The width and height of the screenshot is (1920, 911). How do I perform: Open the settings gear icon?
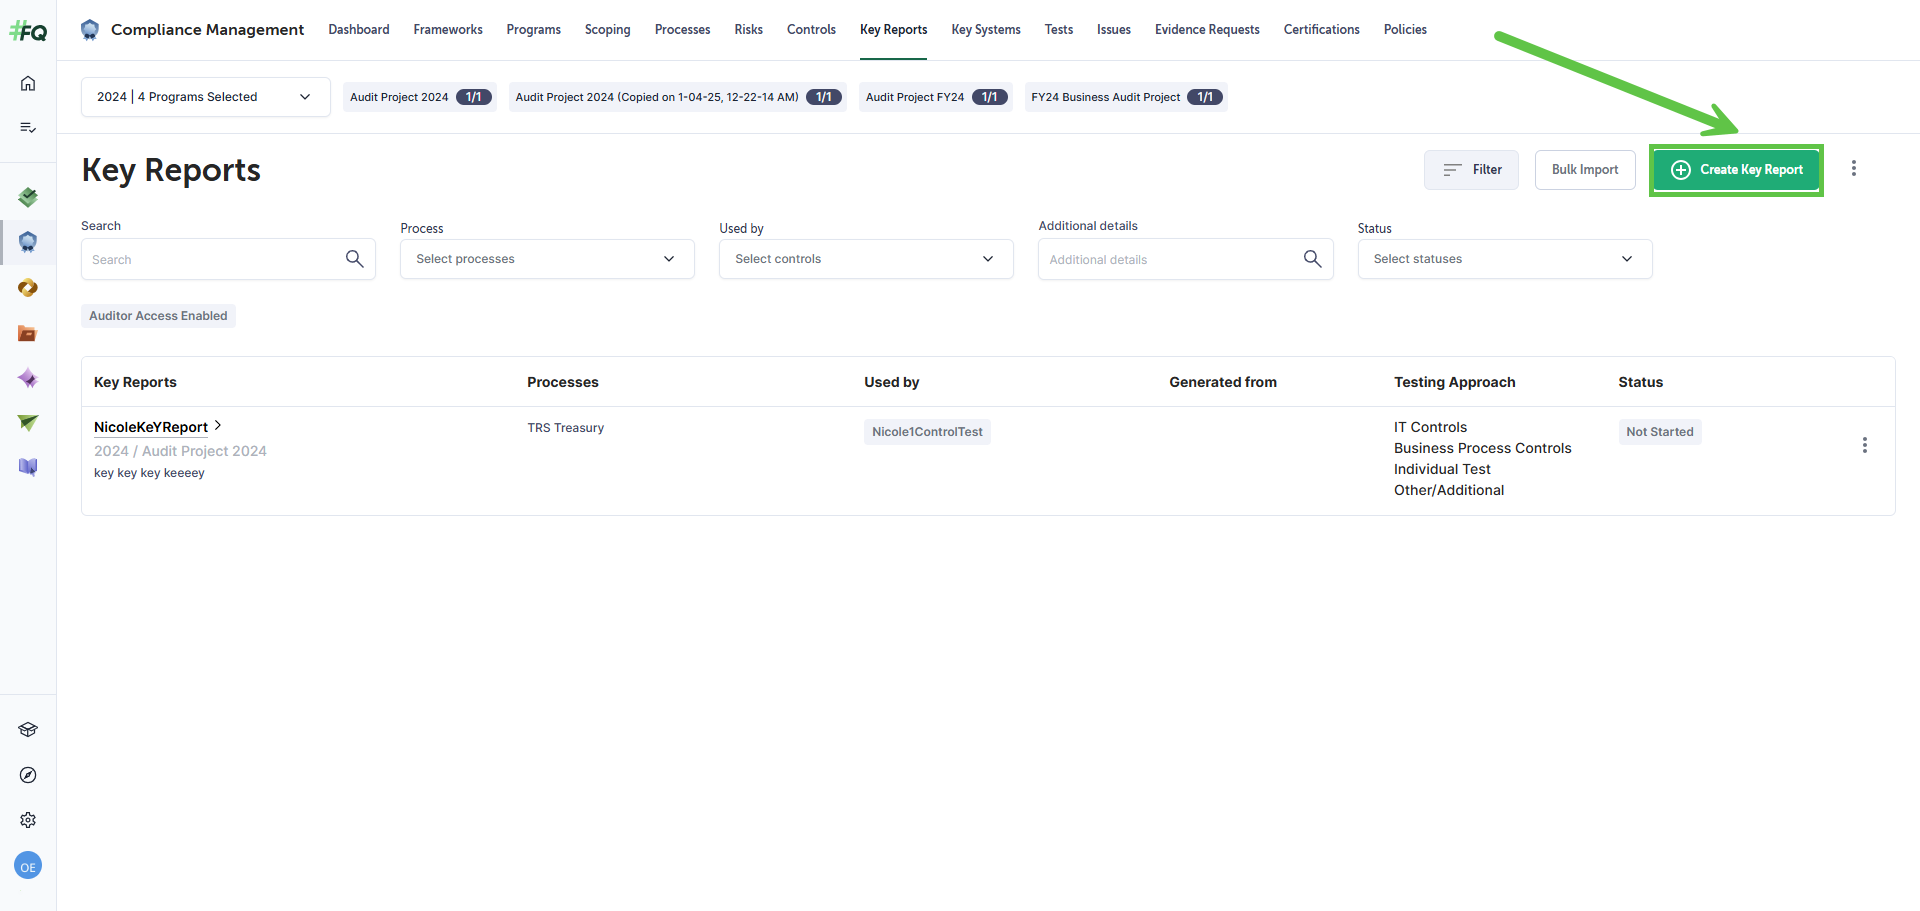28,820
